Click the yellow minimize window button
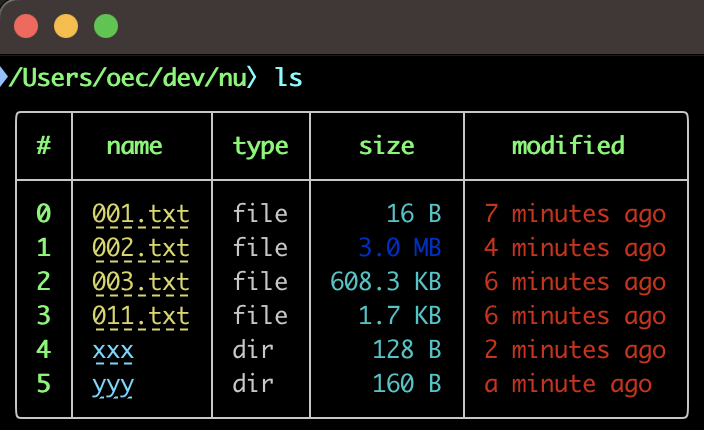Screen dimensions: 704x430 coord(66,26)
